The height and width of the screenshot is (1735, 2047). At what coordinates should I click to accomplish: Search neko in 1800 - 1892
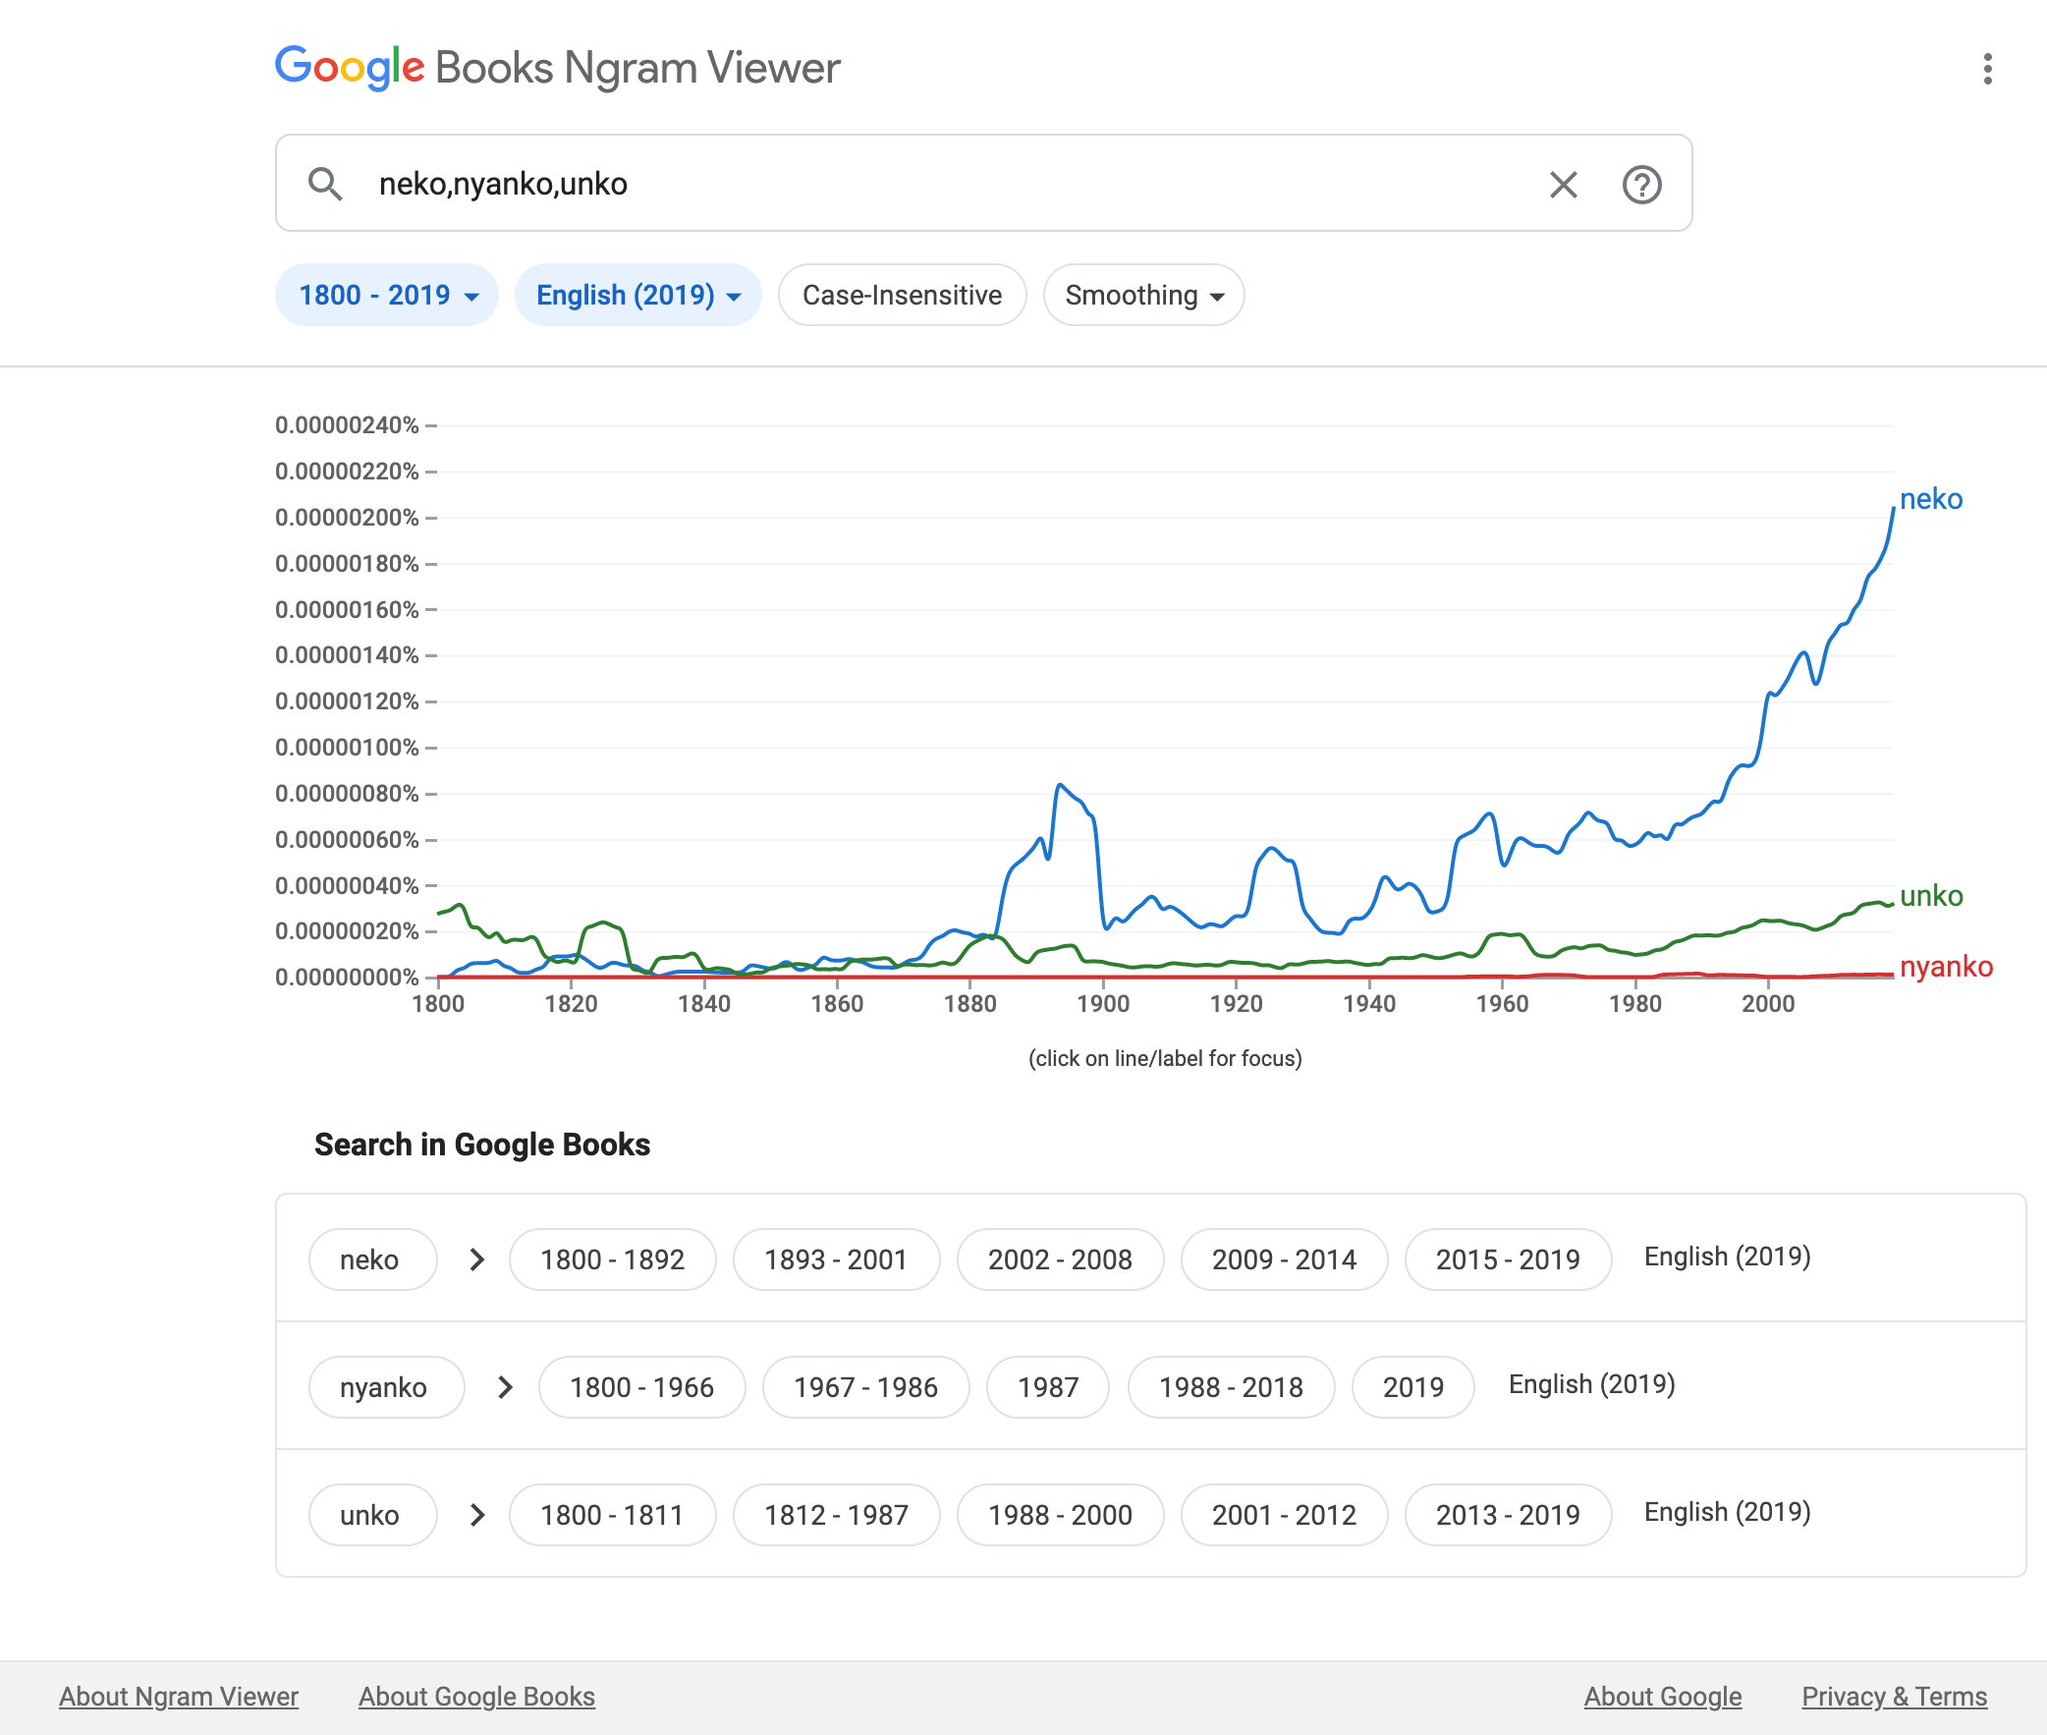(x=612, y=1260)
